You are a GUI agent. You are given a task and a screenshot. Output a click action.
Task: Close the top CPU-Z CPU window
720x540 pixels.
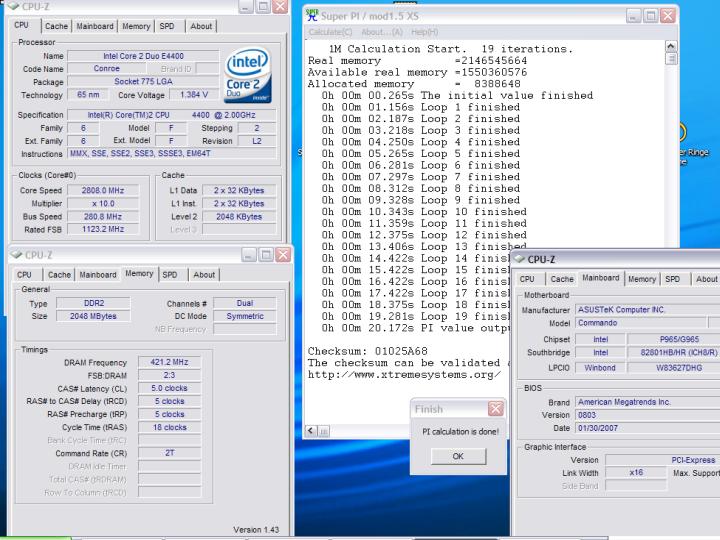[x=280, y=6]
